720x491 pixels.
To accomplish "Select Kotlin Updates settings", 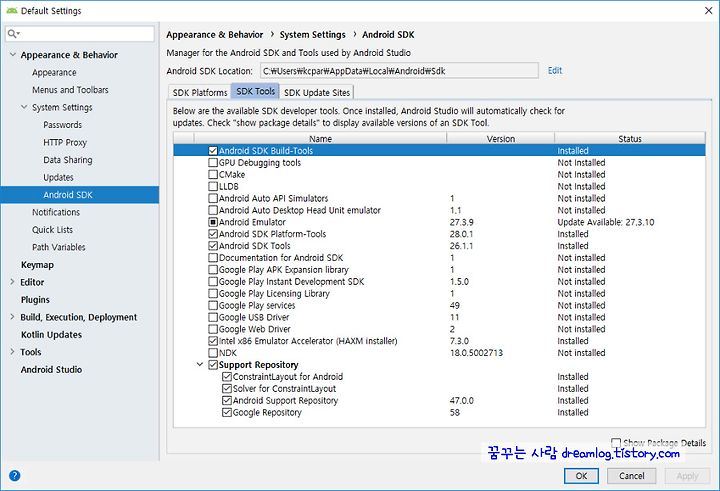I will (51, 334).
